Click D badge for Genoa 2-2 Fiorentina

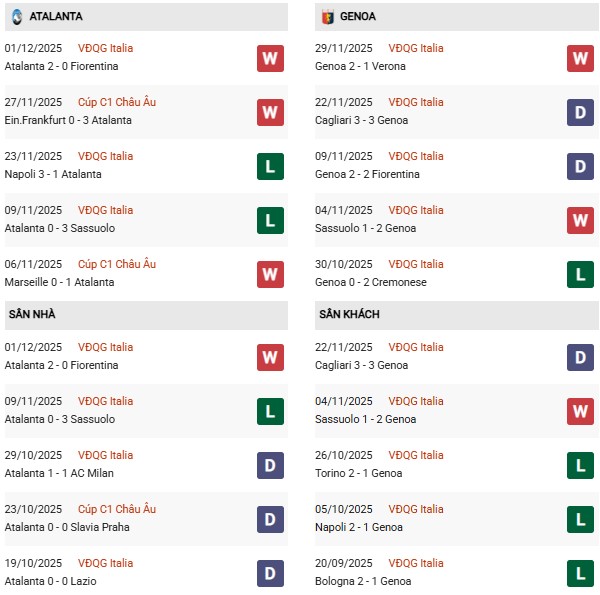[580, 166]
